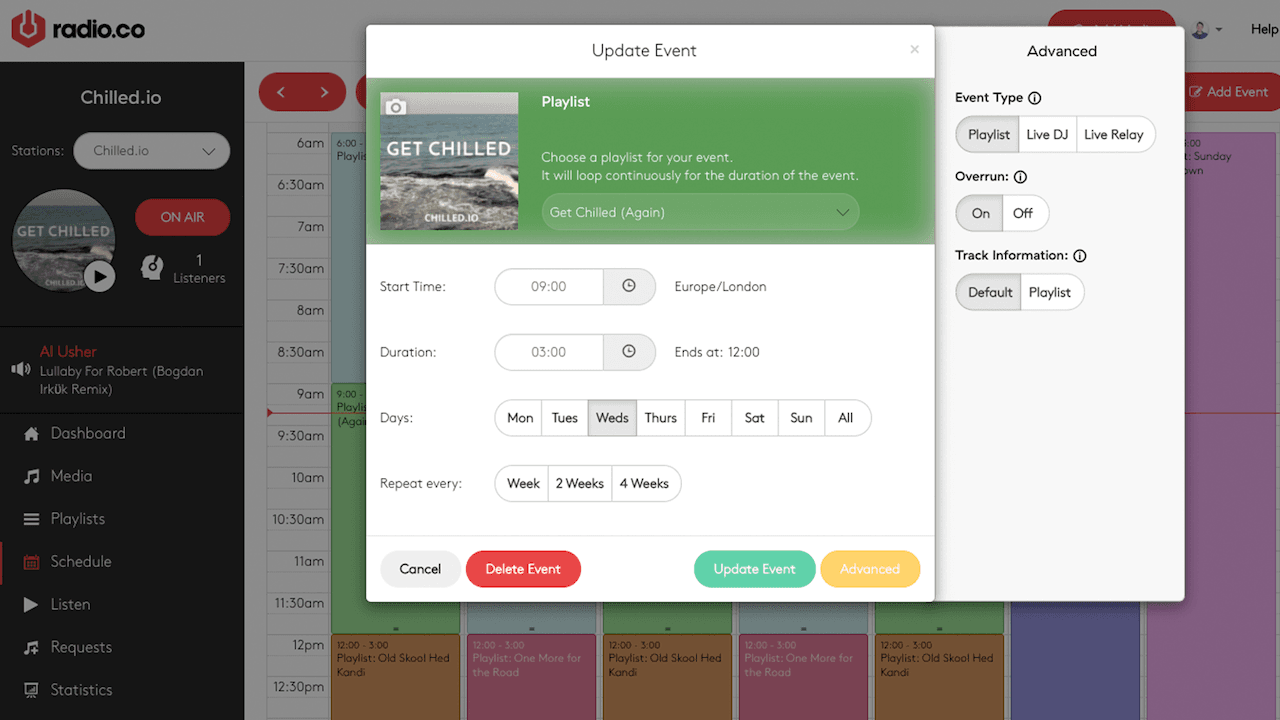Screen dimensions: 1280x720
Task: Open the Get Chilled (Again) playlist selector
Action: tap(699, 212)
